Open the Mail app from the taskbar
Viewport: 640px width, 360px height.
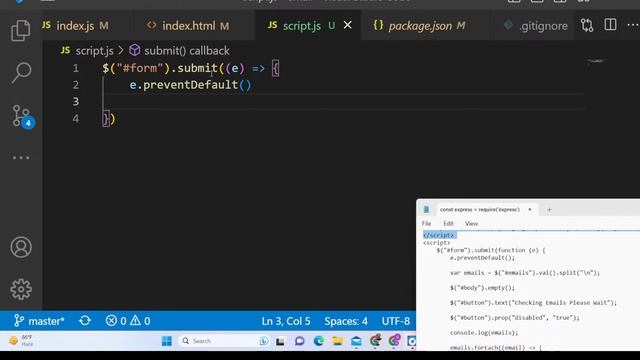356,341
